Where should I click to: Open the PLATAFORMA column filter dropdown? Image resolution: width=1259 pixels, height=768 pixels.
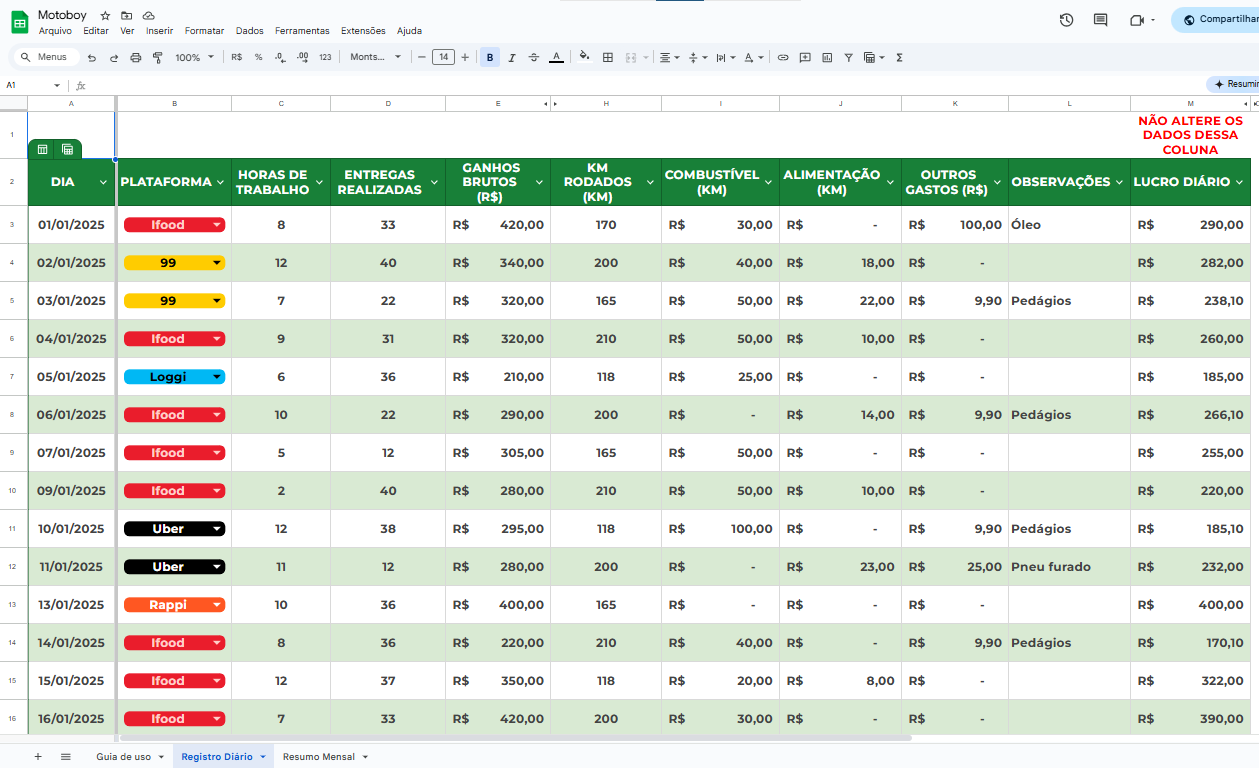pyautogui.click(x=221, y=182)
